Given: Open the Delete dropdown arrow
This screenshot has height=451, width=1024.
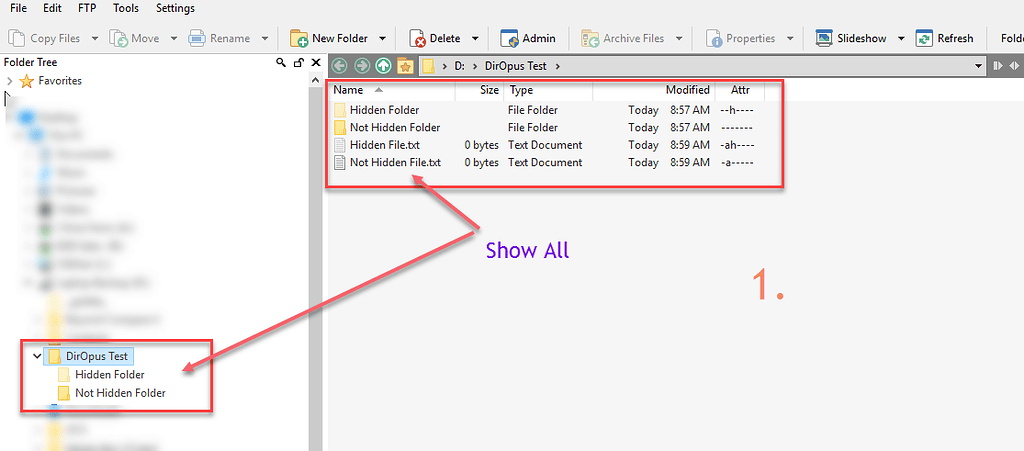Looking at the screenshot, I should (475, 38).
